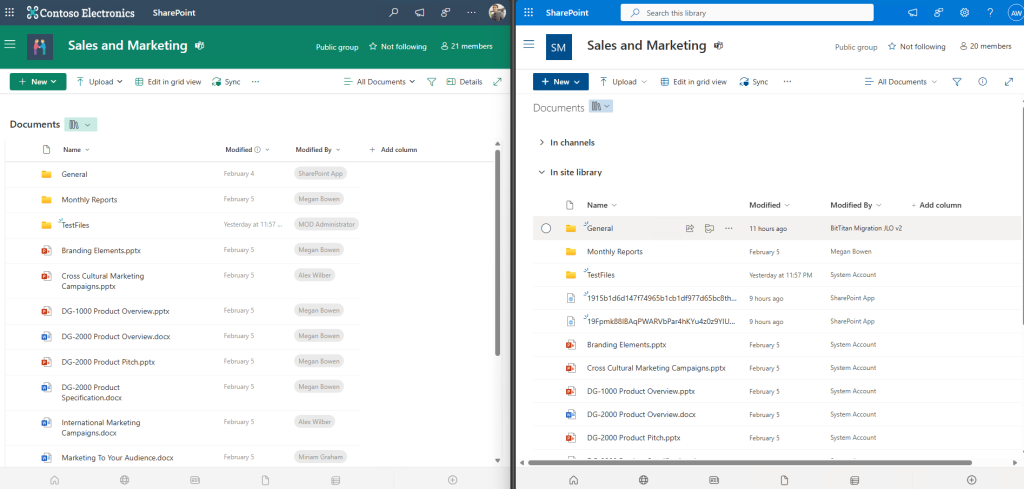Open 20 members list in right window

pyautogui.click(x=985, y=46)
